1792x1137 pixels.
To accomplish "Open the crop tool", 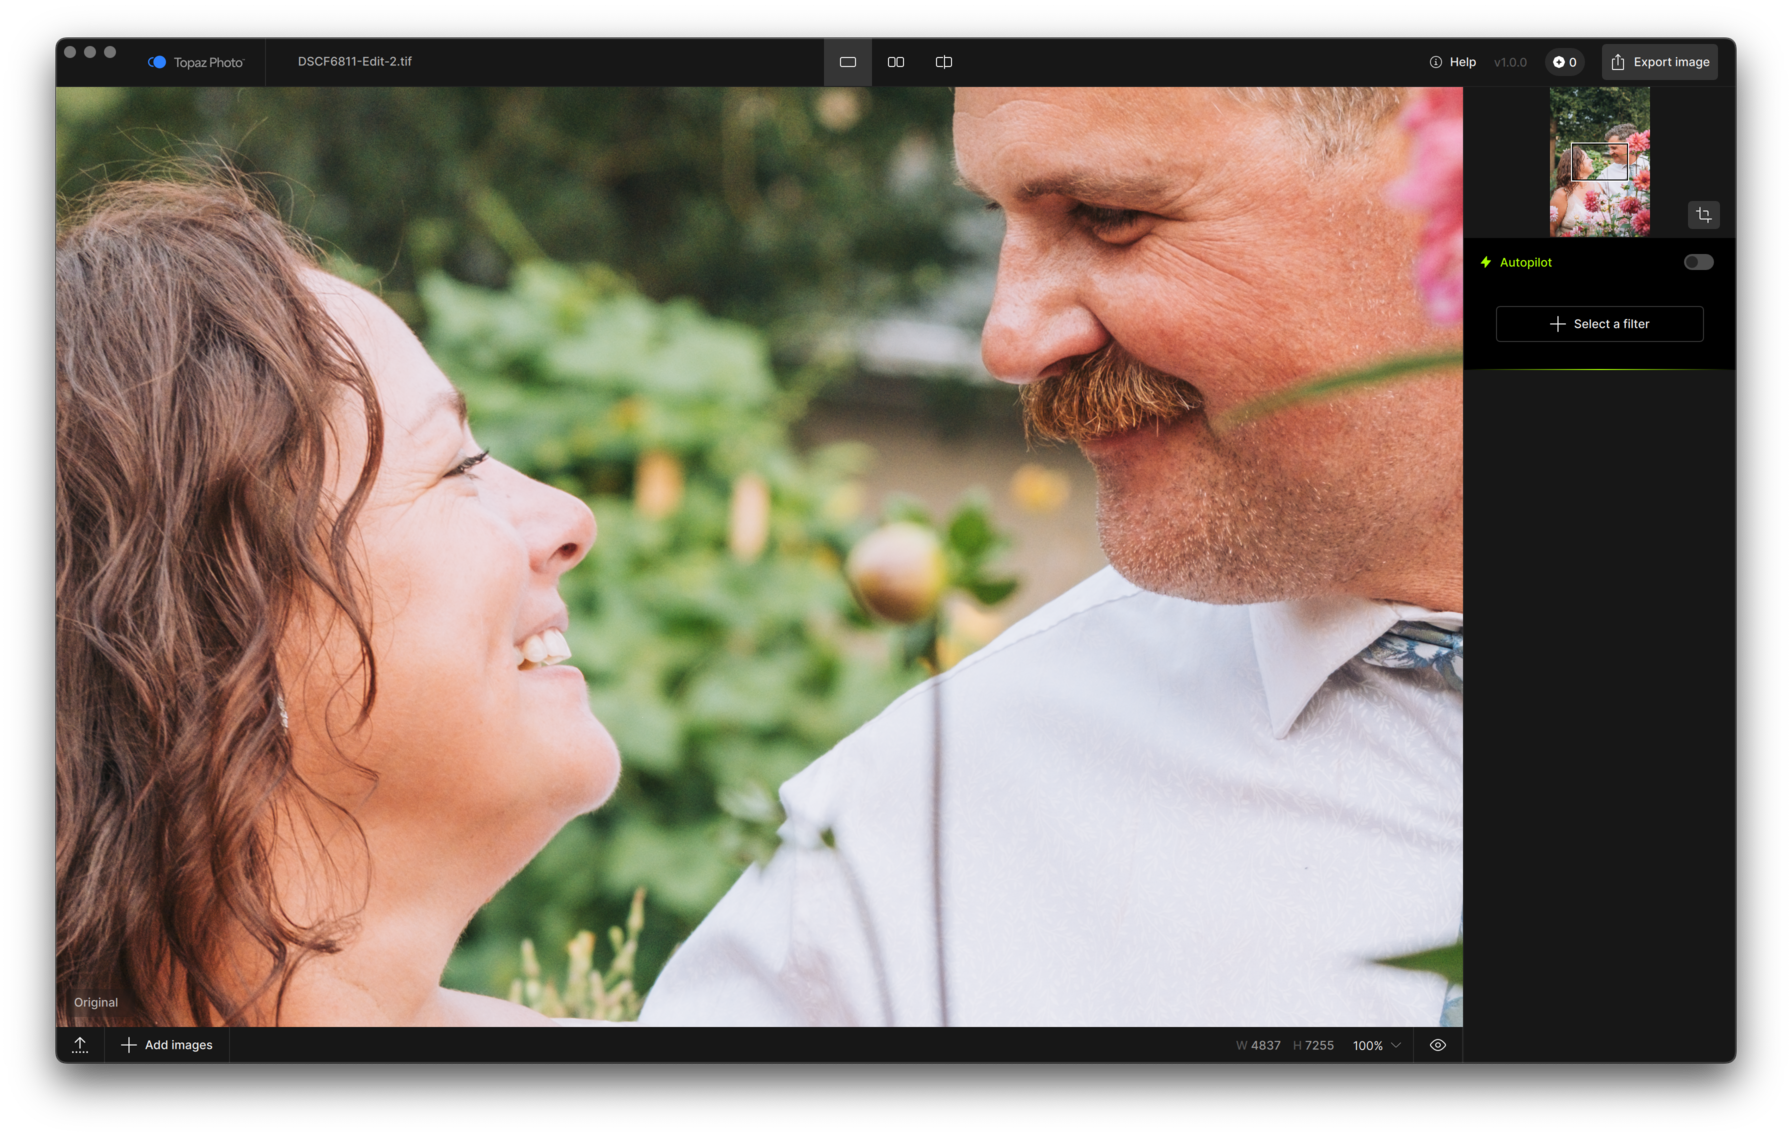I will coord(1703,215).
